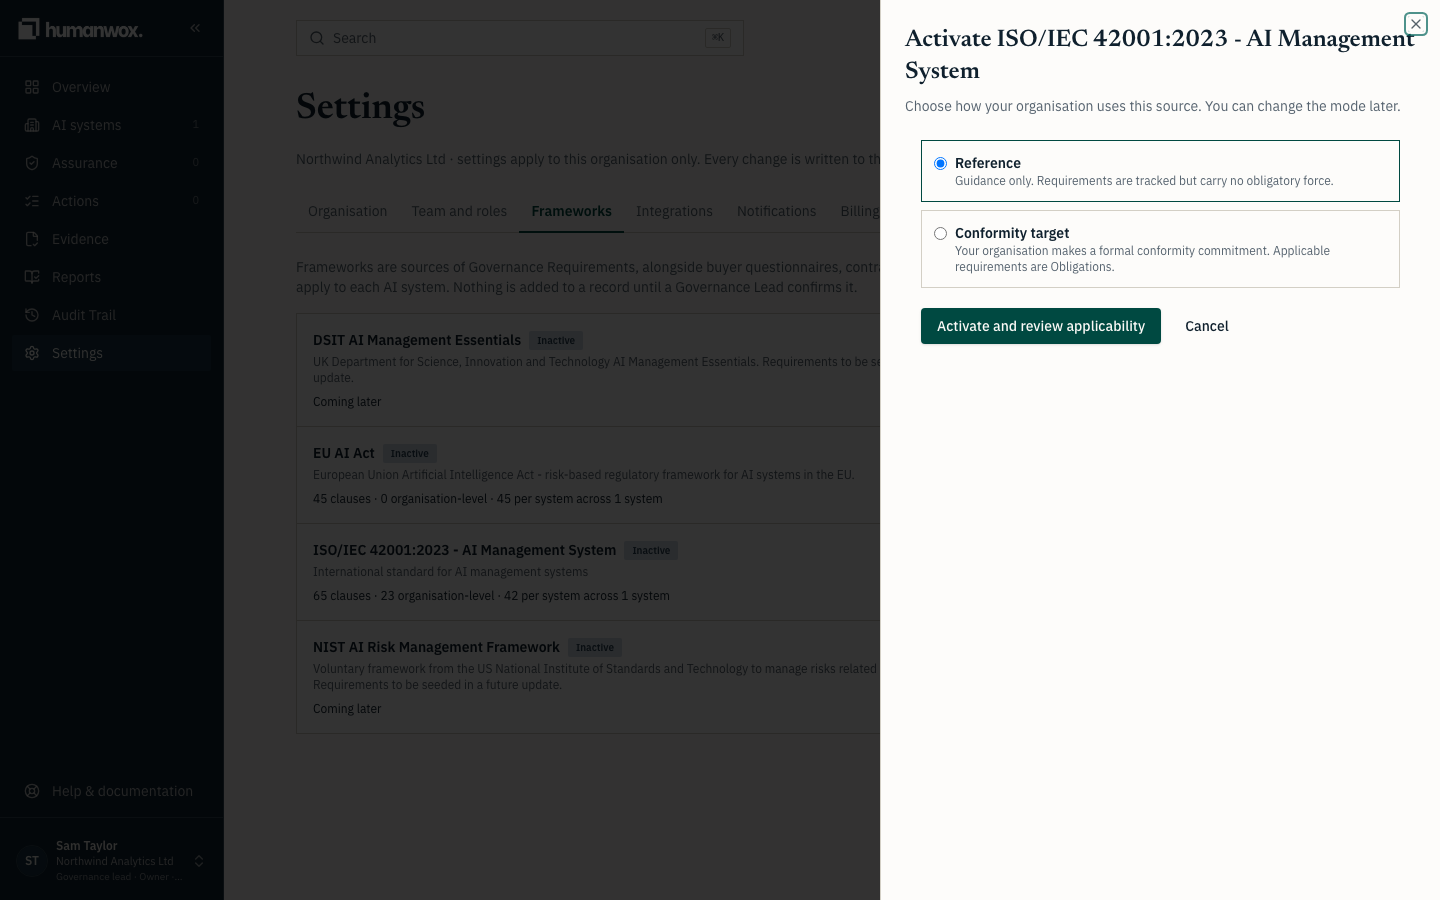Select the Conformity target radio option
The width and height of the screenshot is (1440, 900).
pyautogui.click(x=940, y=233)
